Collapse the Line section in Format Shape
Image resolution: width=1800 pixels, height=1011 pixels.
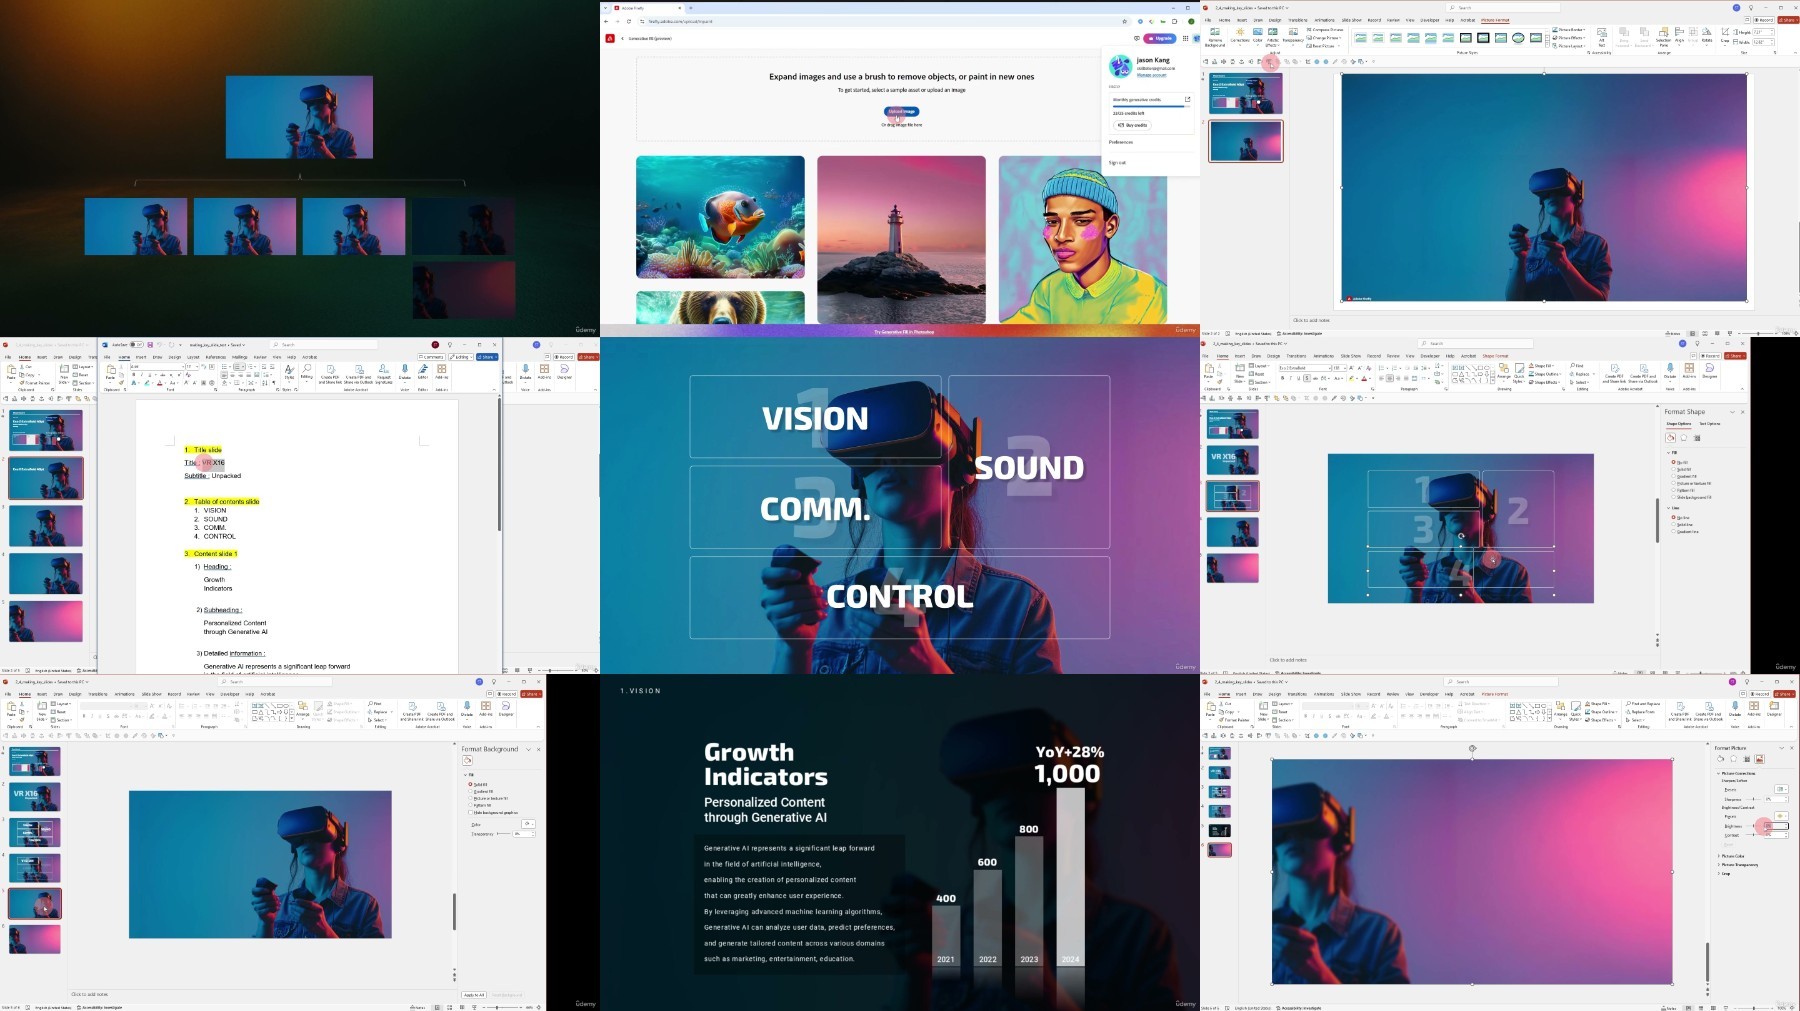point(1667,508)
